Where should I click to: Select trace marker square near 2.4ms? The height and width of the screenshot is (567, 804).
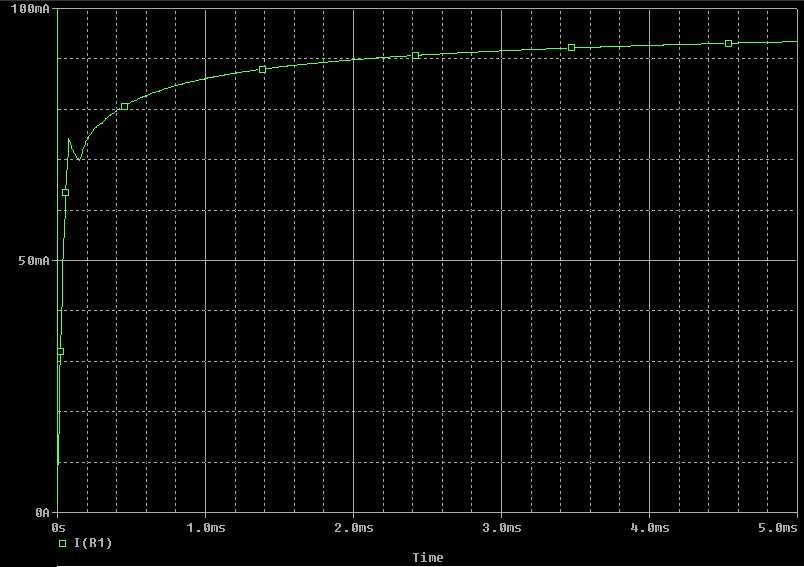pyautogui.click(x=415, y=55)
